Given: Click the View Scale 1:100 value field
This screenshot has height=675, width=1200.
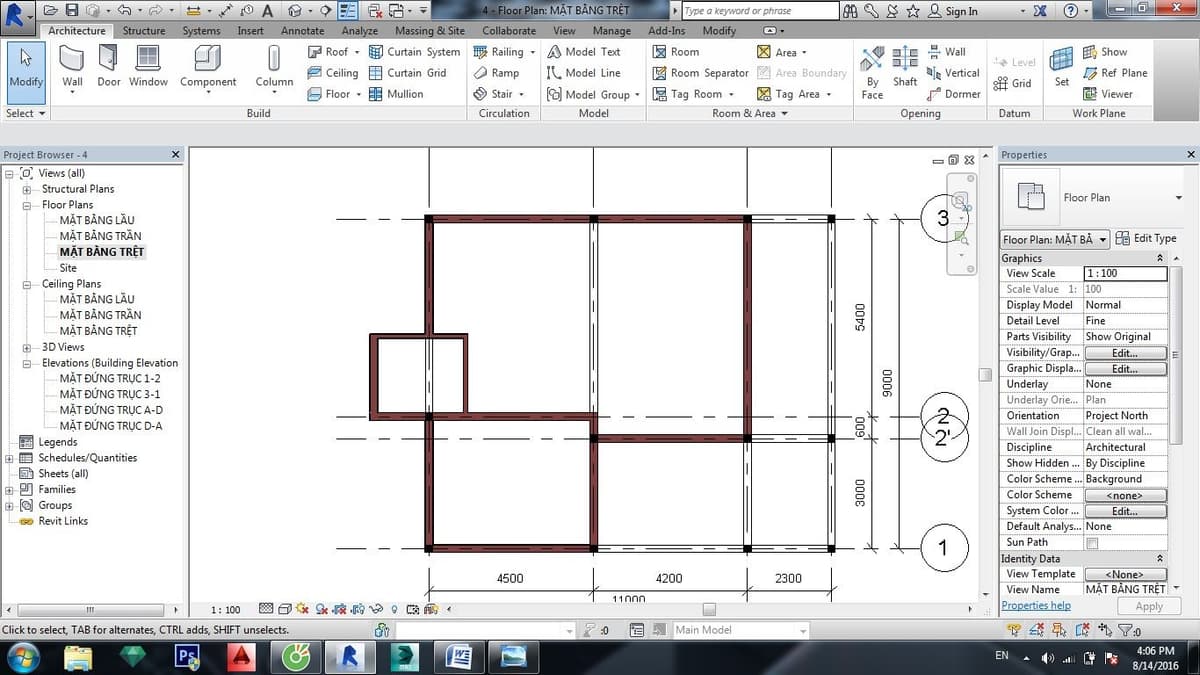Looking at the screenshot, I should click(1125, 273).
